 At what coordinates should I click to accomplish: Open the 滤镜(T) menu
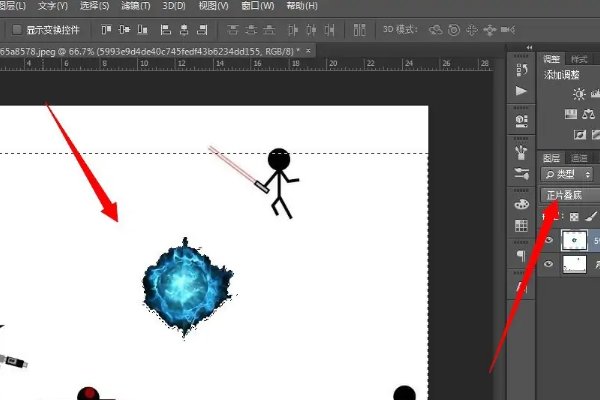tap(134, 6)
